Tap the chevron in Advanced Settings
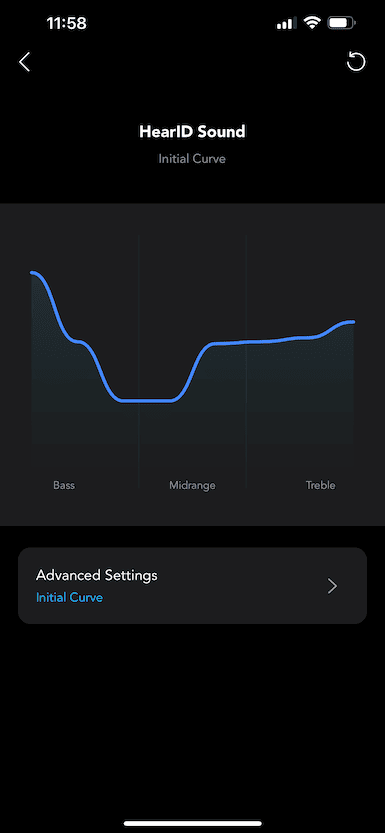The image size is (385, 833). click(x=332, y=586)
